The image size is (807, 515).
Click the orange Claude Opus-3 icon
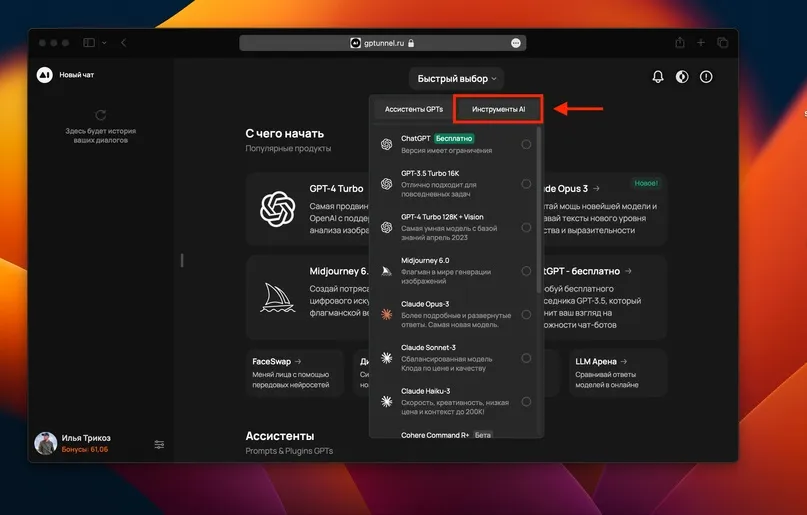[x=387, y=314]
